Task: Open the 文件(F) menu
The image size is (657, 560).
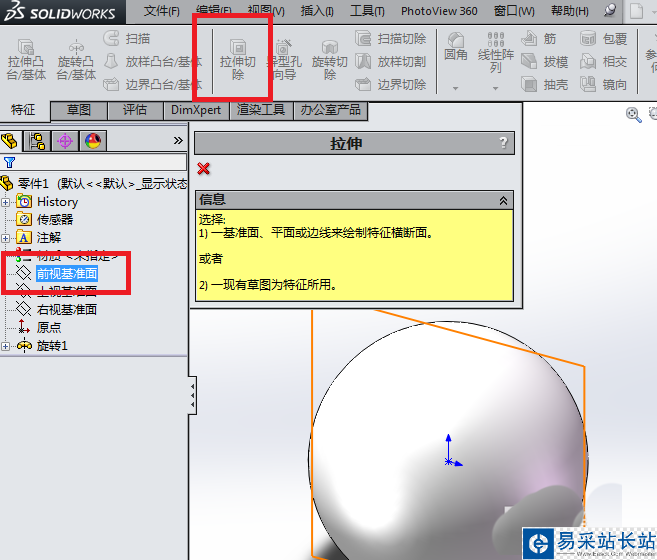Action: click(x=162, y=11)
